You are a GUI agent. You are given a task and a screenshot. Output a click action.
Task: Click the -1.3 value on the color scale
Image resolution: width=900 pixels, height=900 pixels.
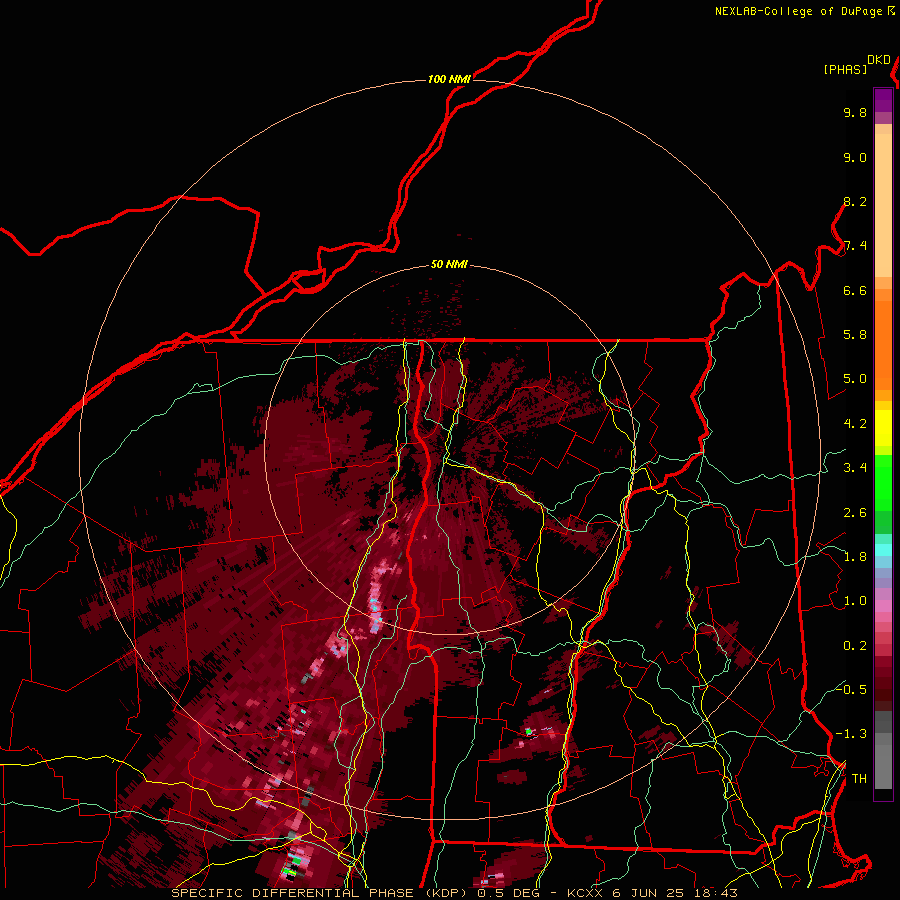pyautogui.click(x=851, y=734)
